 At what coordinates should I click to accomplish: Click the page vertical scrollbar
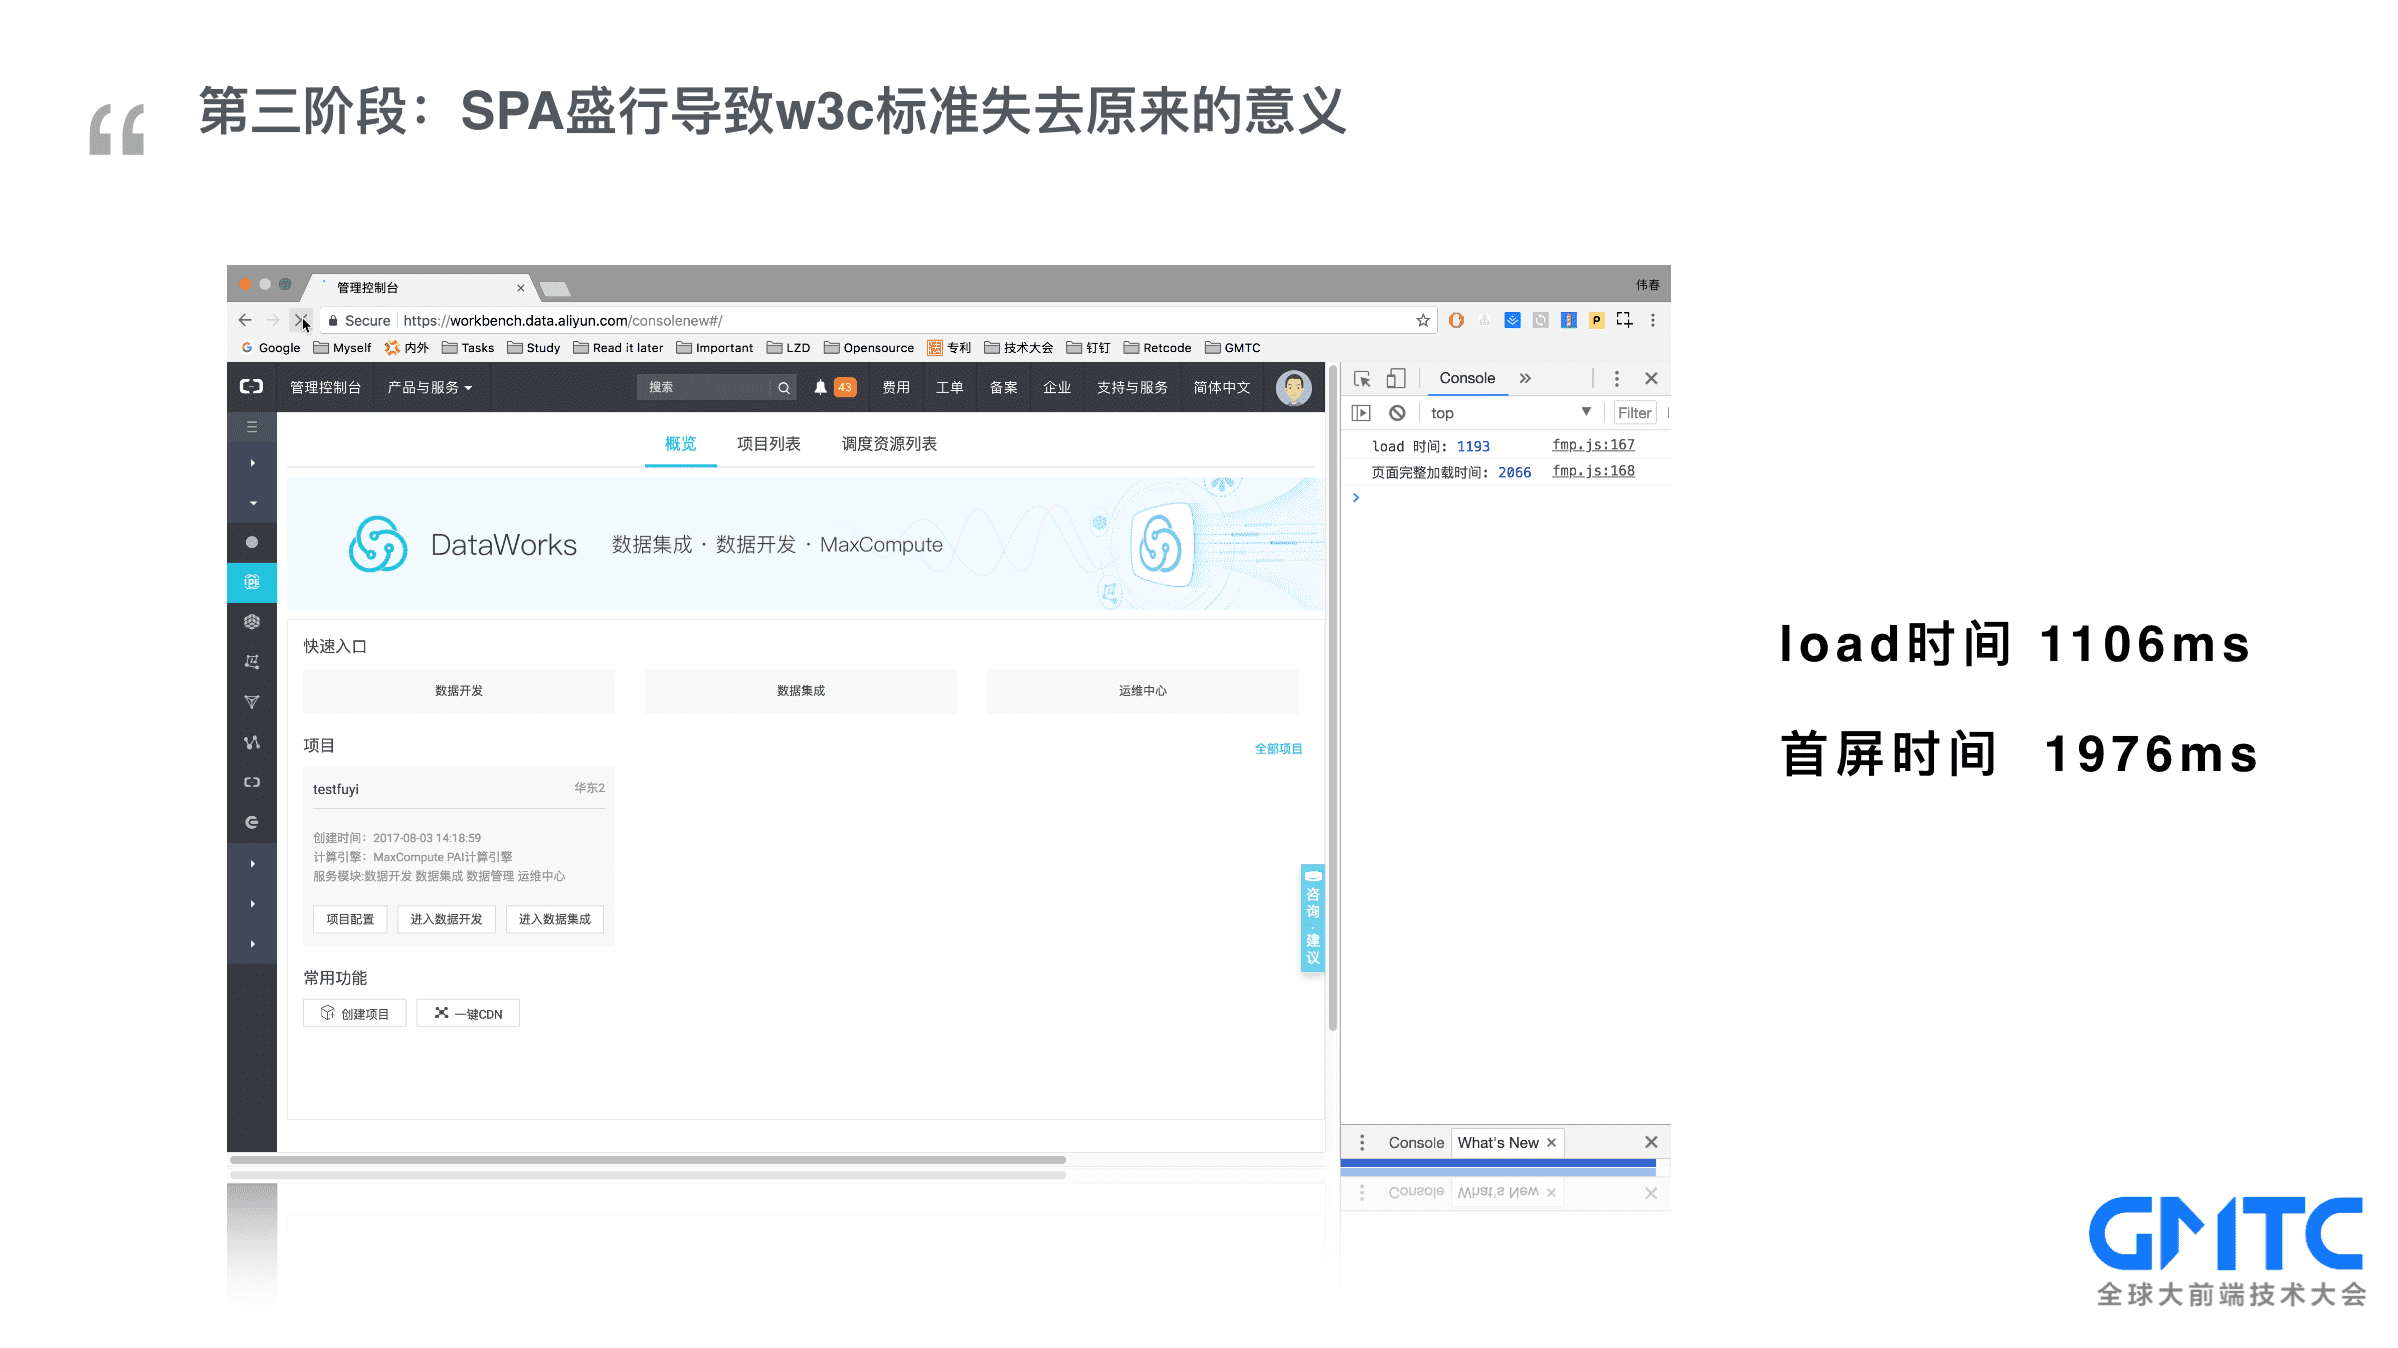click(x=1332, y=700)
